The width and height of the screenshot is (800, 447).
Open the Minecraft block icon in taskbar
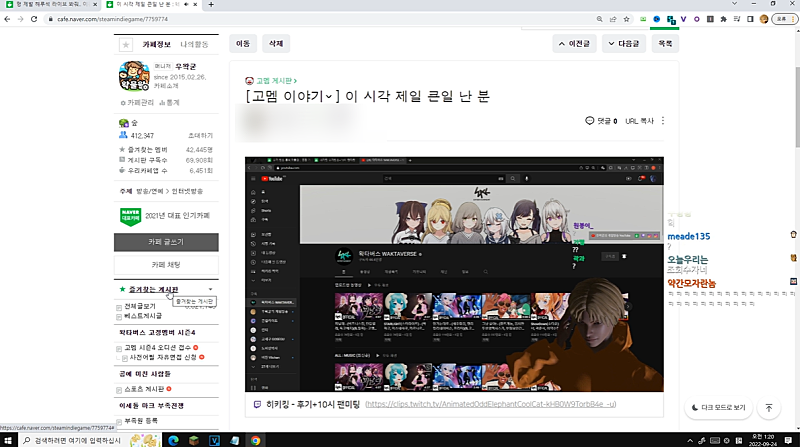(193, 440)
